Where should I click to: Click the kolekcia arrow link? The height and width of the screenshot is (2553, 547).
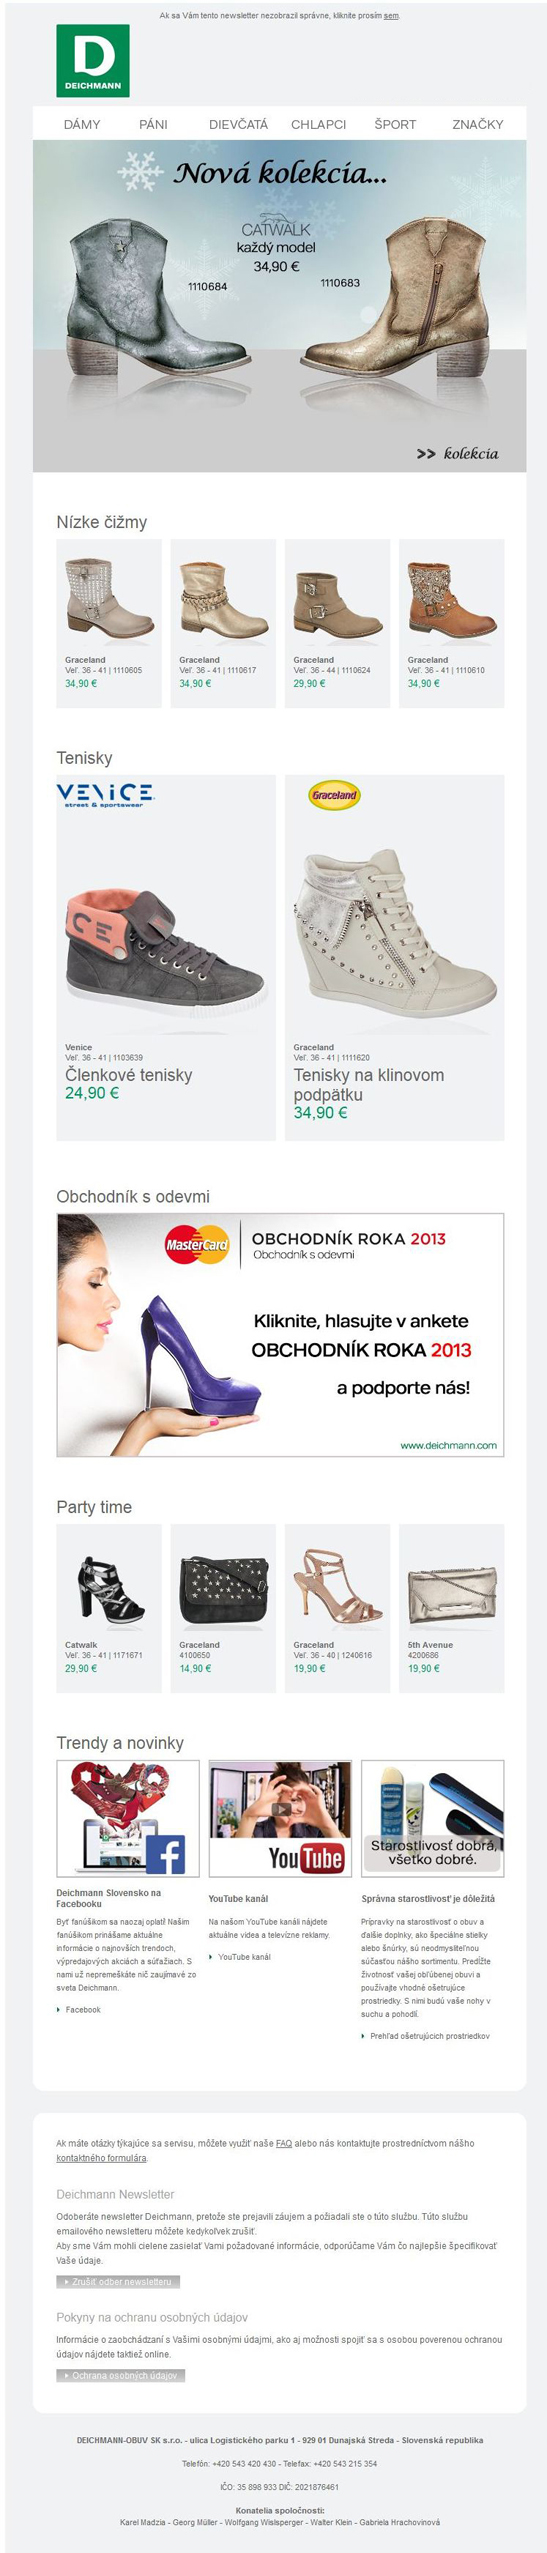(457, 453)
